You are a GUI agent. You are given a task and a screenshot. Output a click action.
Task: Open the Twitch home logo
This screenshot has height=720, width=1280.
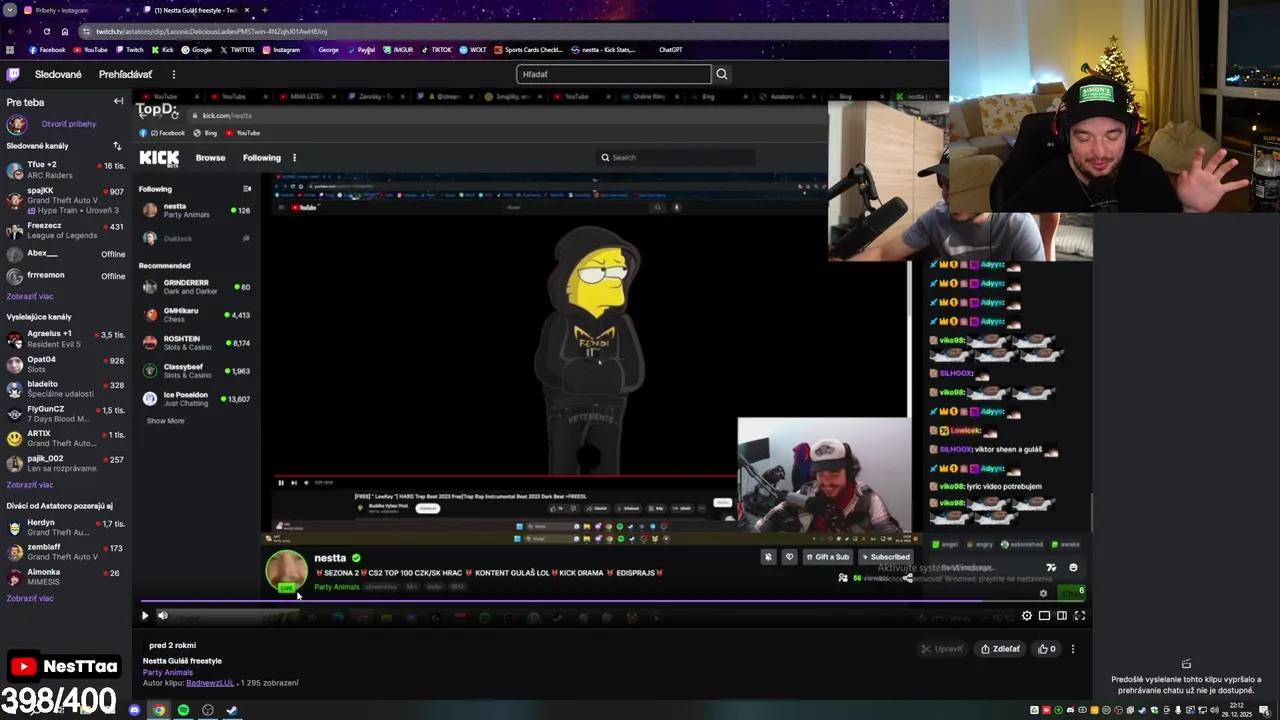[13, 74]
